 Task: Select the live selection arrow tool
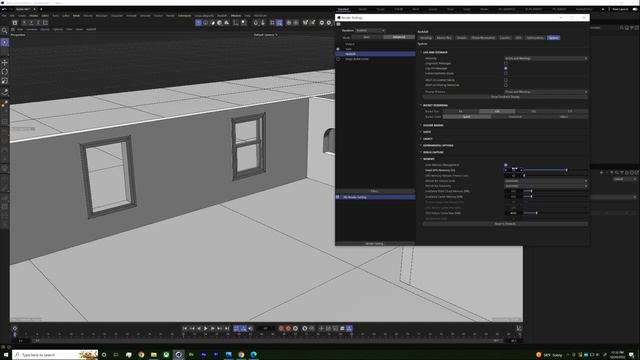point(4,42)
